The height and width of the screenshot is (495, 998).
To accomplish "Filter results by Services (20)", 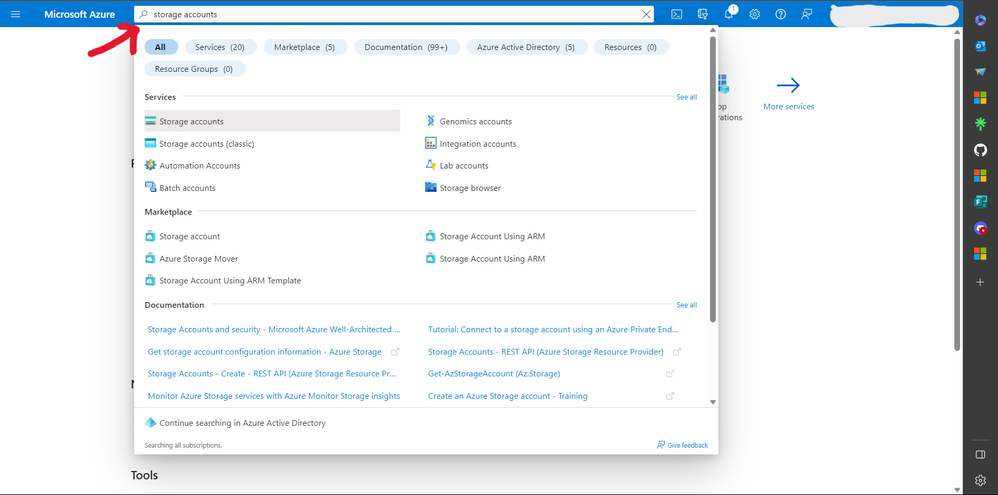I will point(220,47).
